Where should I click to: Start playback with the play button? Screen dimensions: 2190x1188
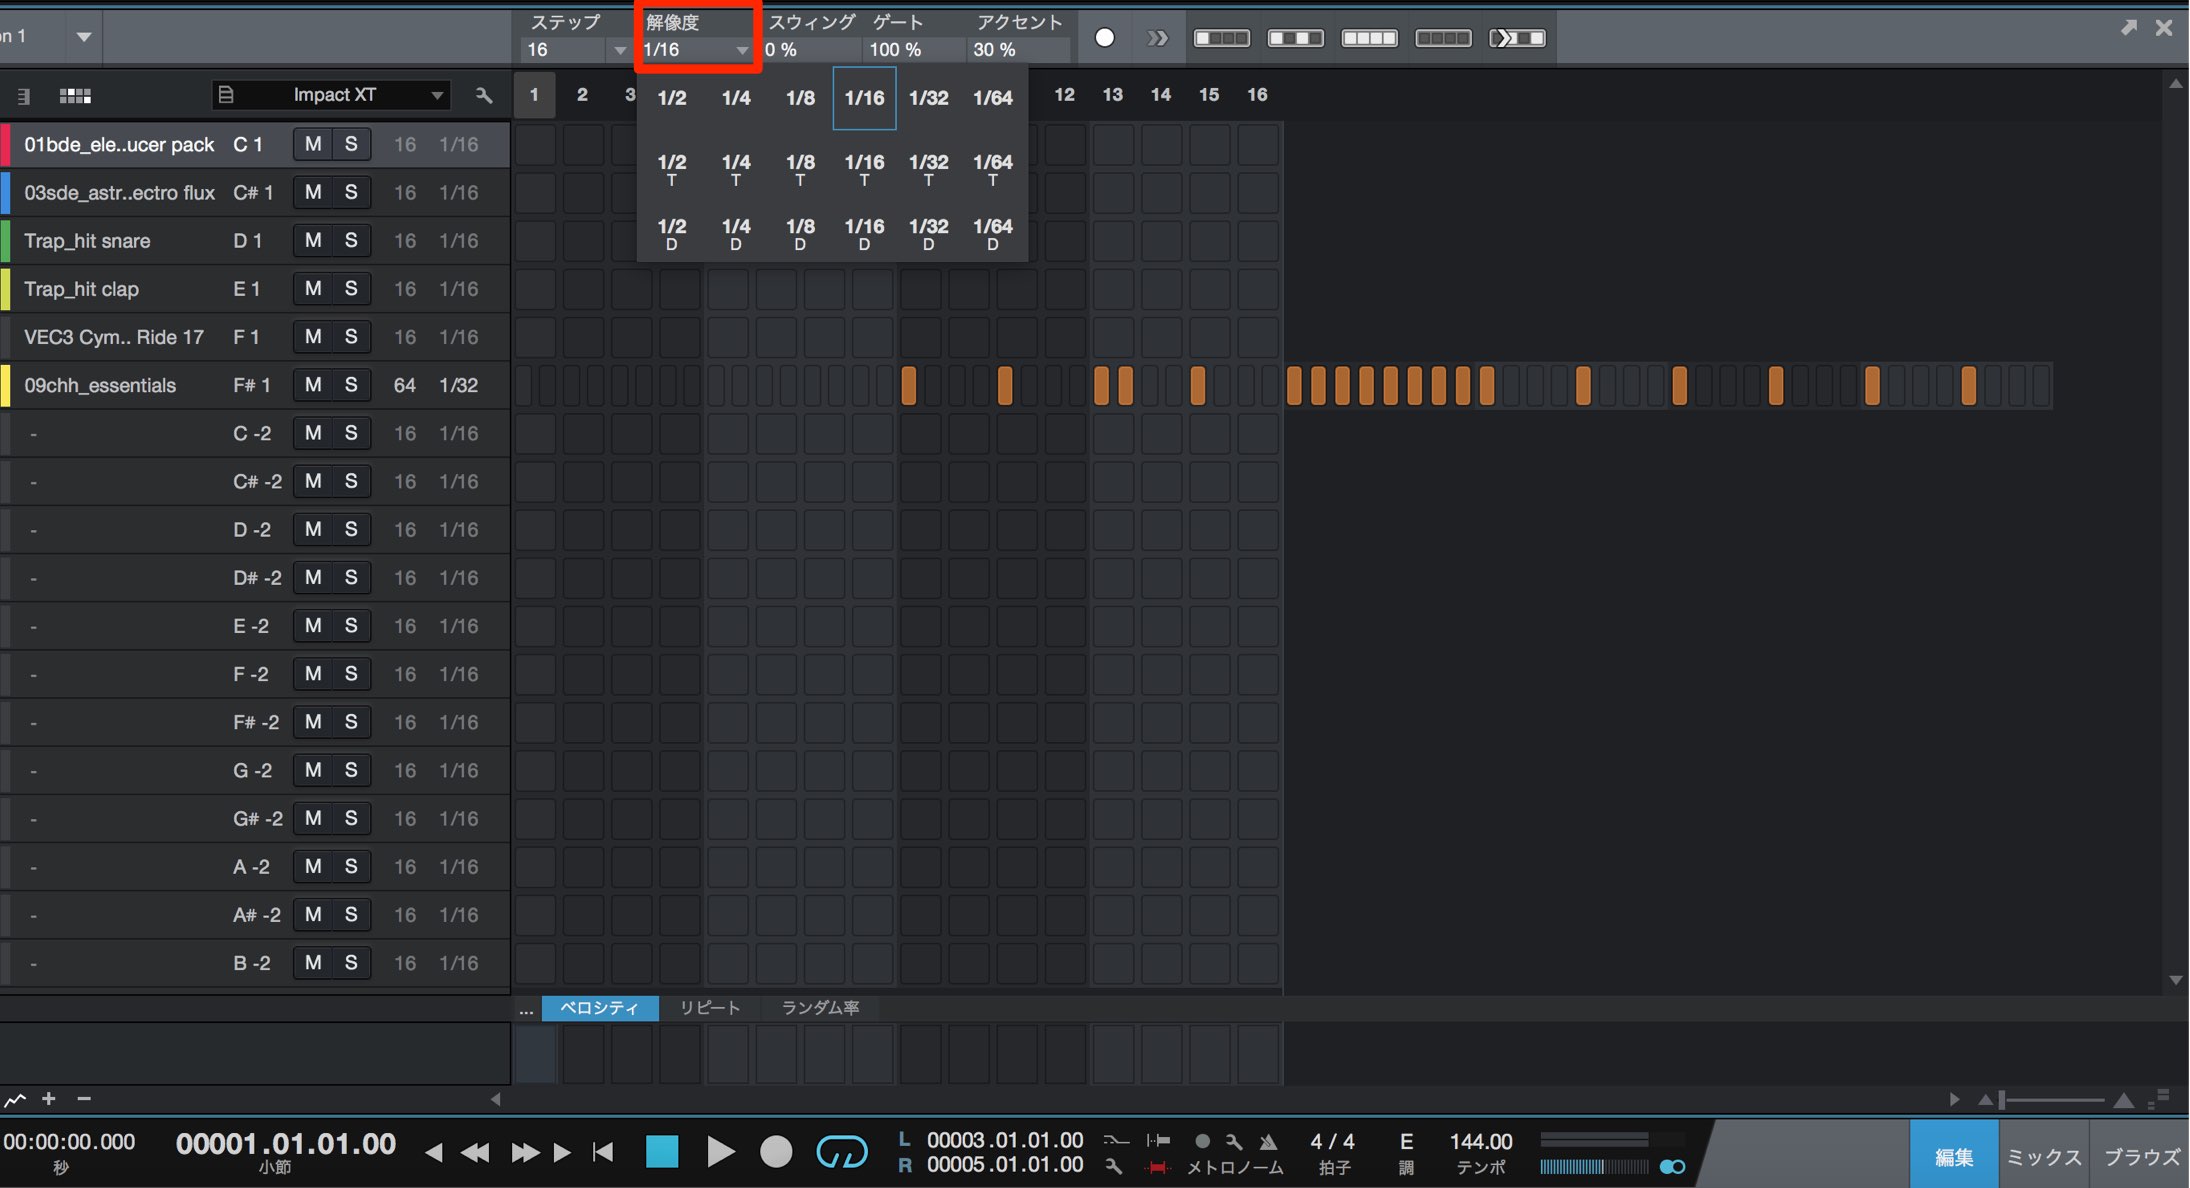coord(719,1152)
